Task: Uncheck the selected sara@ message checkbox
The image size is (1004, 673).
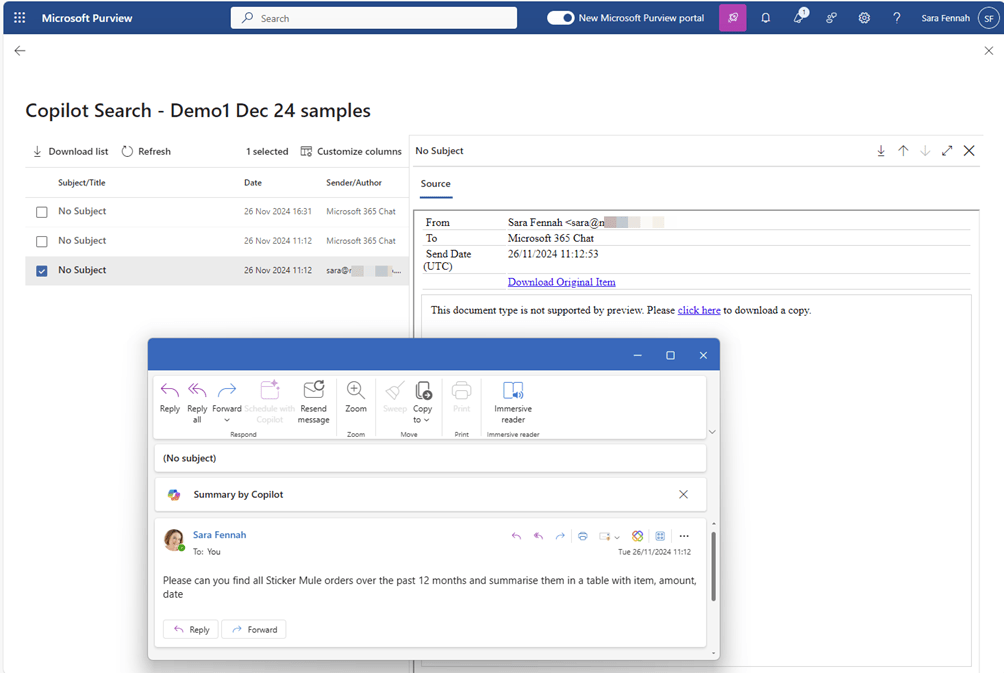Action: point(42,271)
